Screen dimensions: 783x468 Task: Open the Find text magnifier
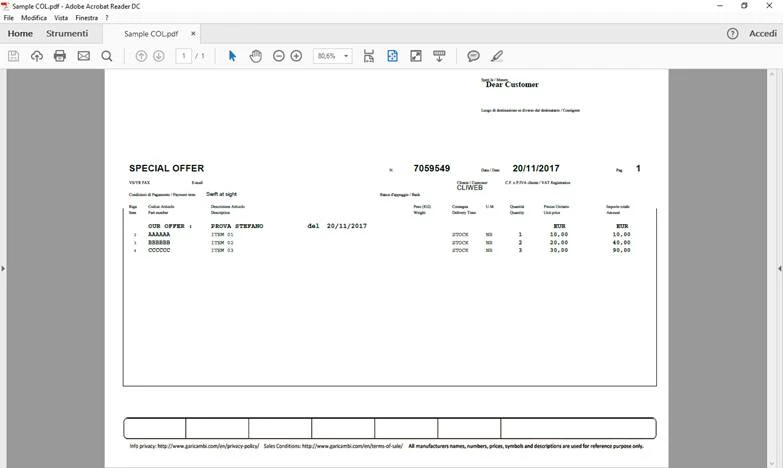pyautogui.click(x=106, y=56)
